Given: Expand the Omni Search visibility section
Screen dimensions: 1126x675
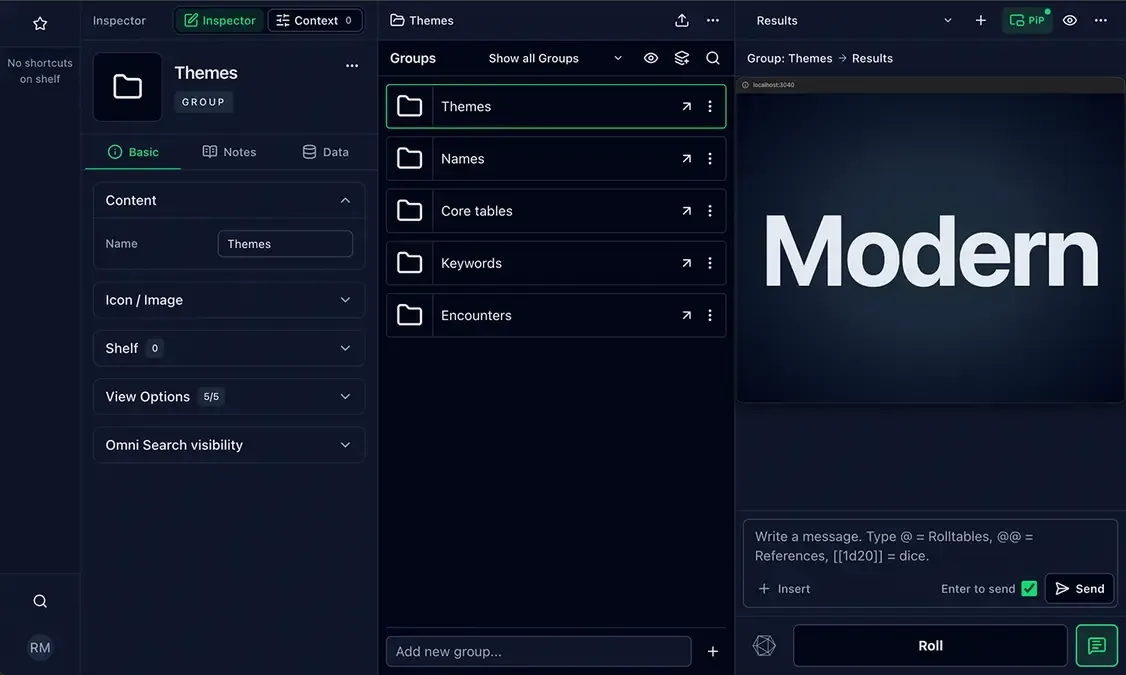Looking at the screenshot, I should coord(229,445).
